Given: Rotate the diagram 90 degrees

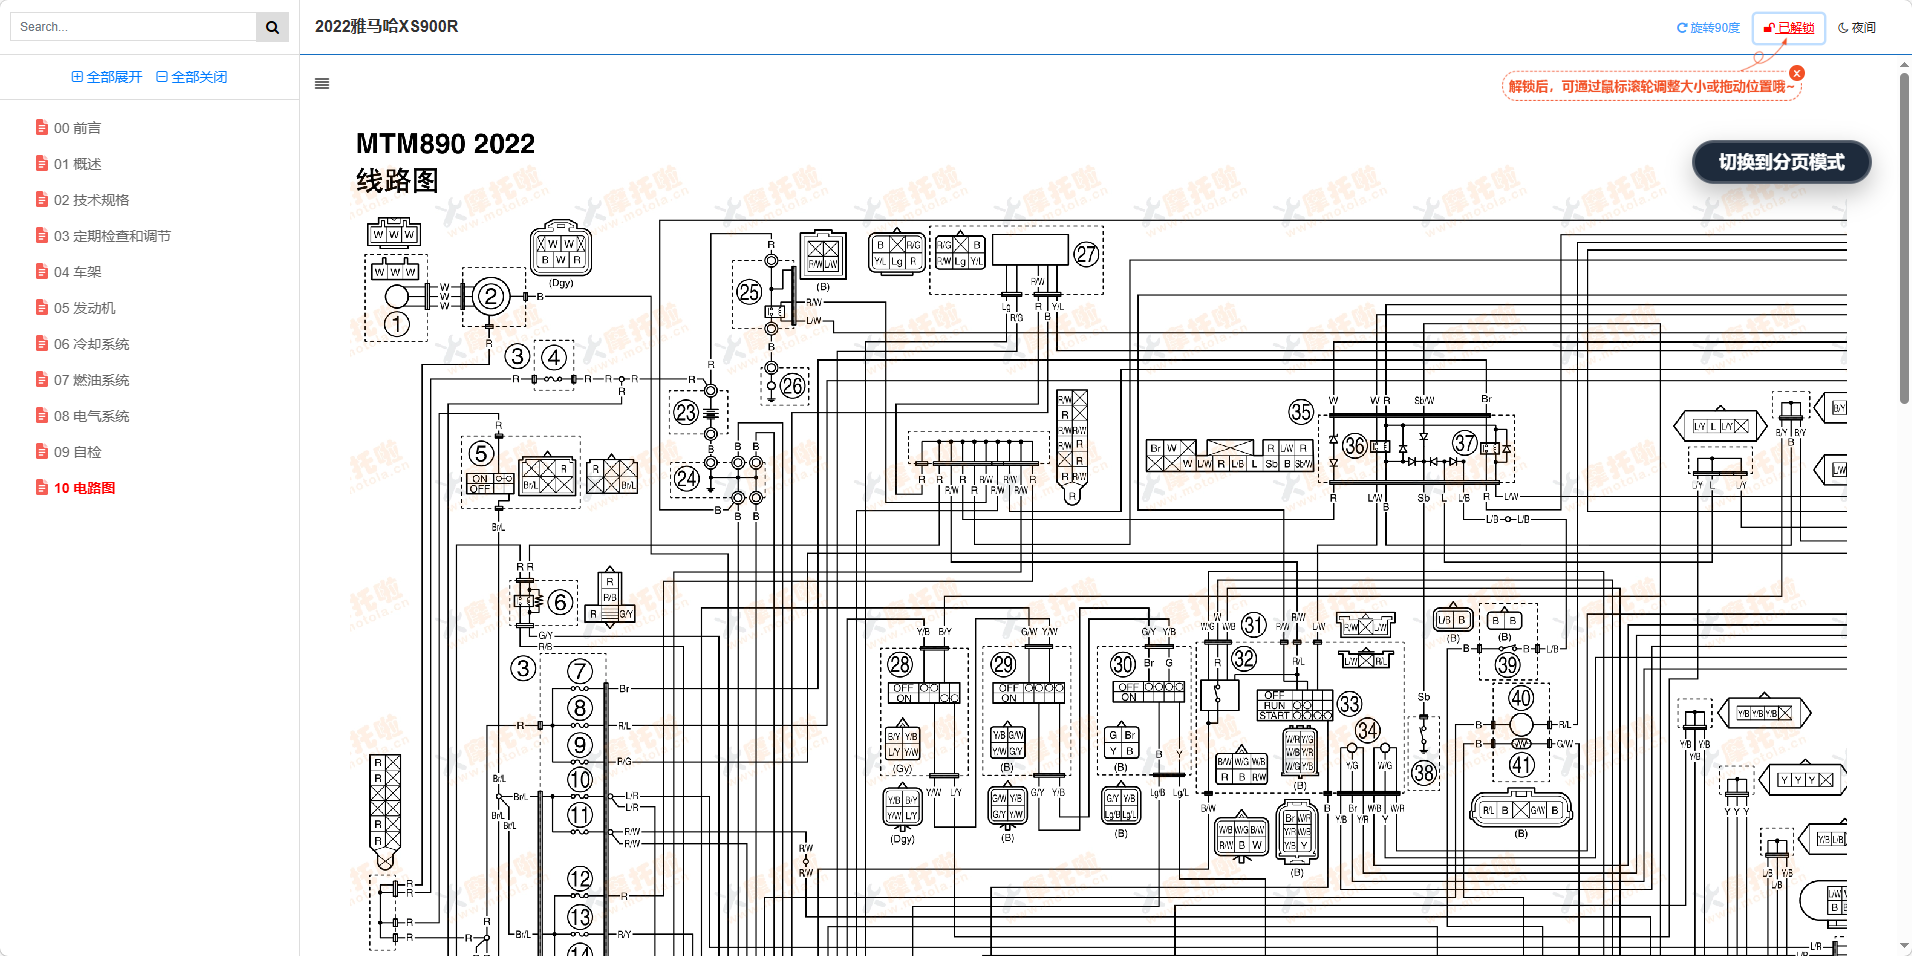Looking at the screenshot, I should point(1708,28).
